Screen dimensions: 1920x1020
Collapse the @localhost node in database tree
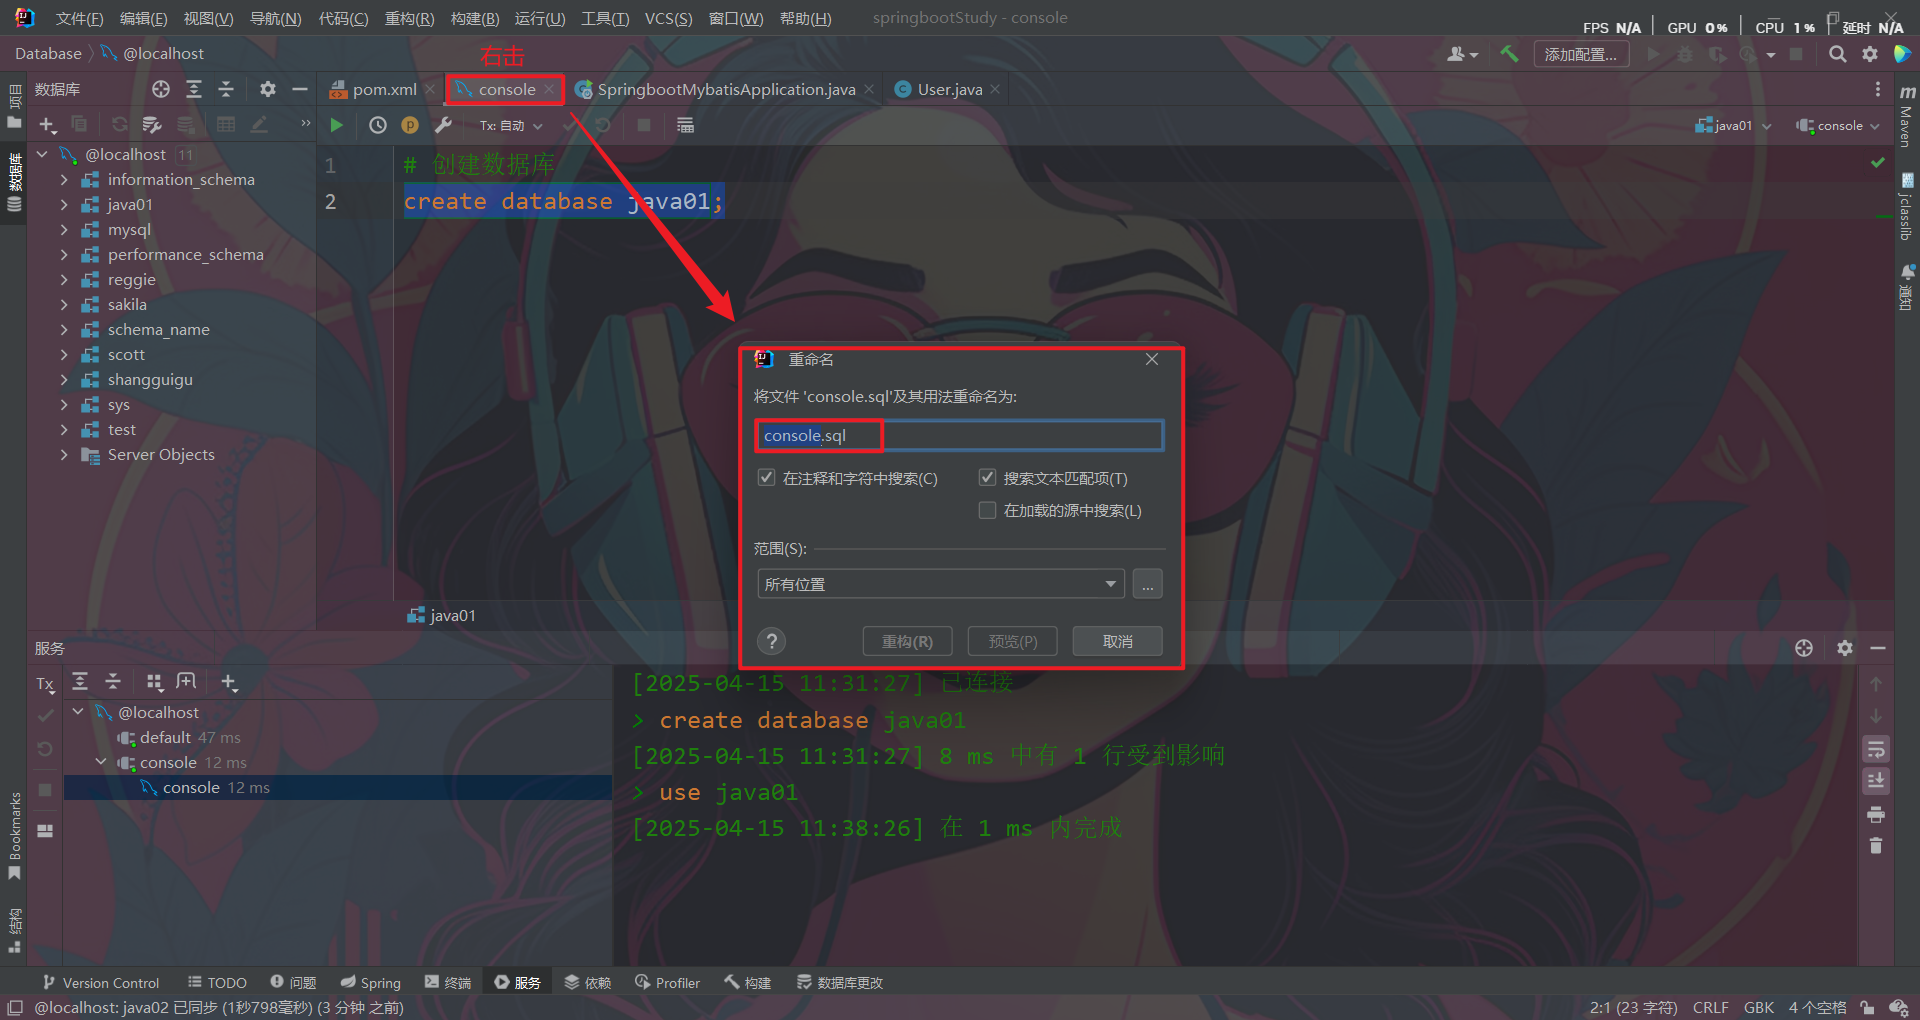pos(42,154)
